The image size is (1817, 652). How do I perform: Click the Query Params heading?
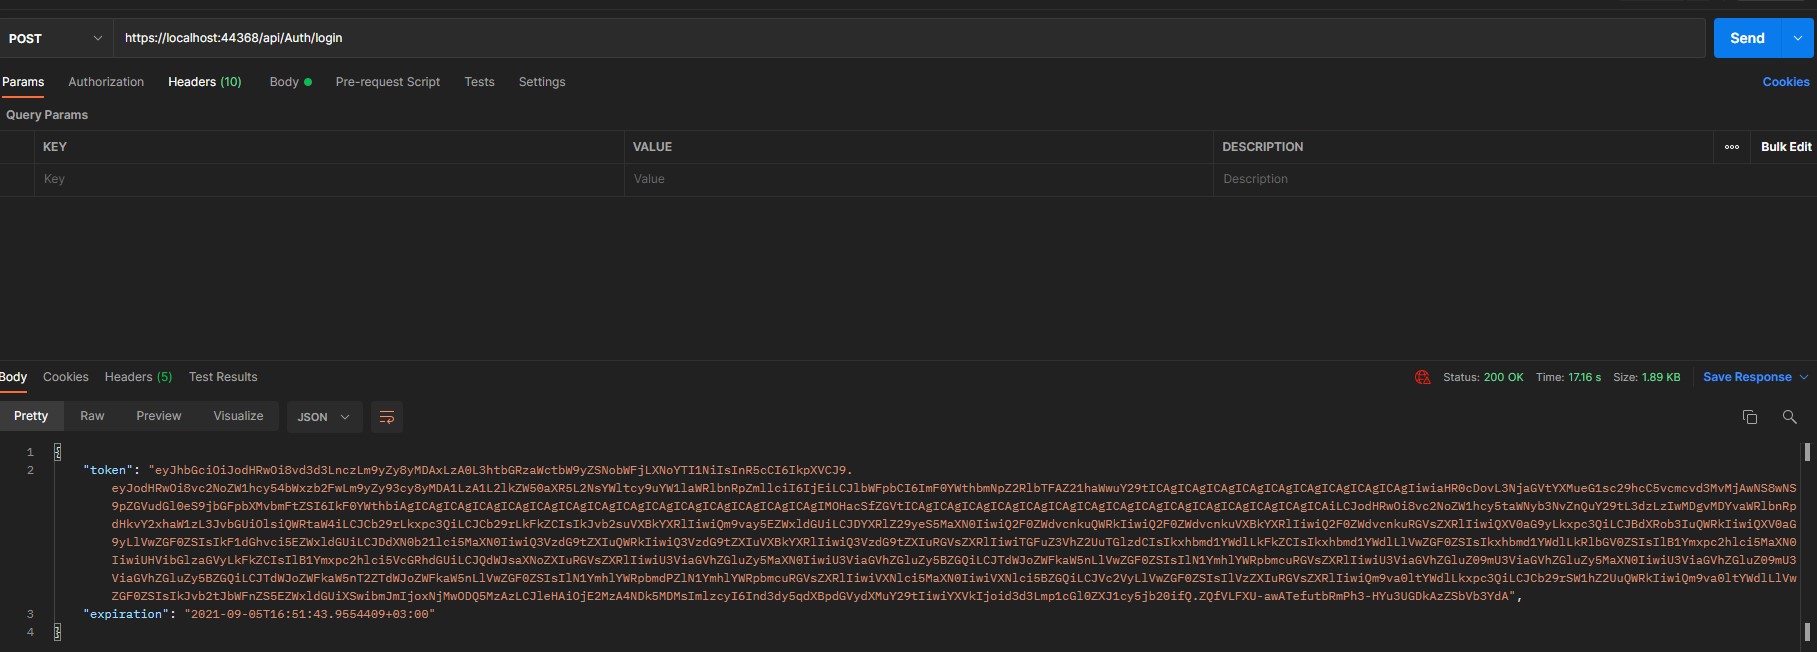coord(47,115)
